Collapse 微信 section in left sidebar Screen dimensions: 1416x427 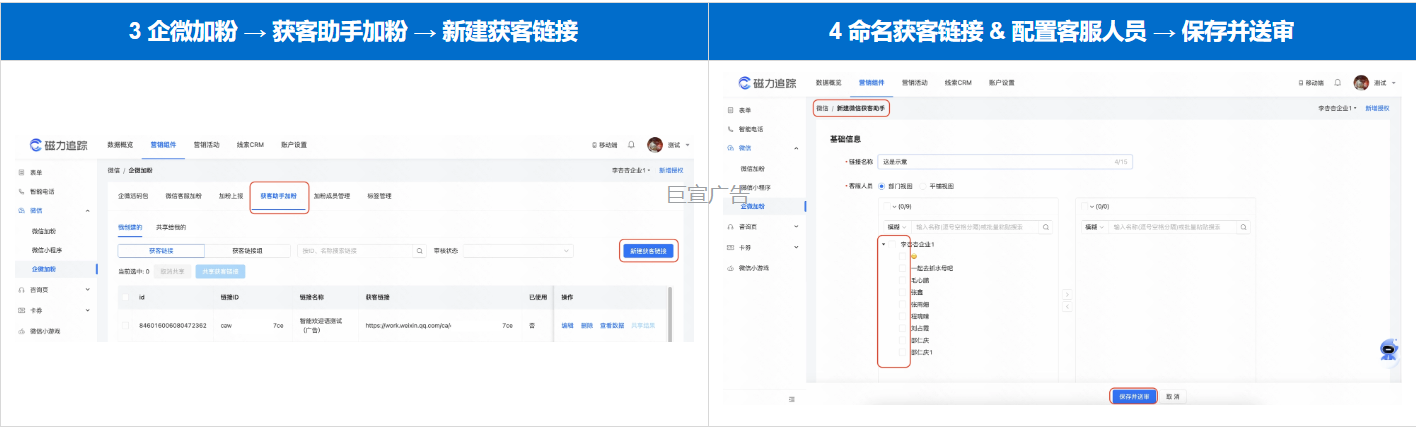[87, 211]
